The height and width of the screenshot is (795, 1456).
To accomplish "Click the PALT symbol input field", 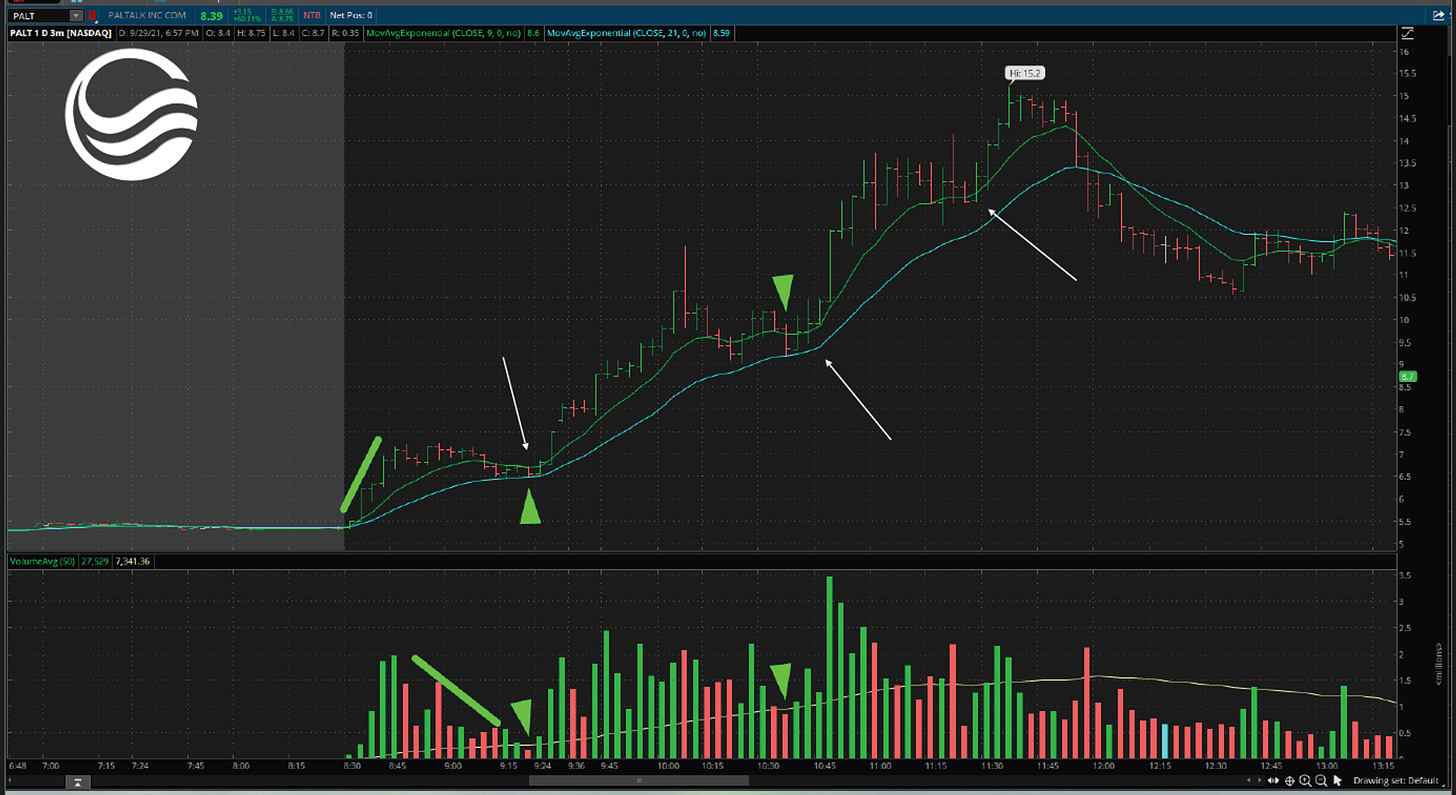I will [x=39, y=16].
